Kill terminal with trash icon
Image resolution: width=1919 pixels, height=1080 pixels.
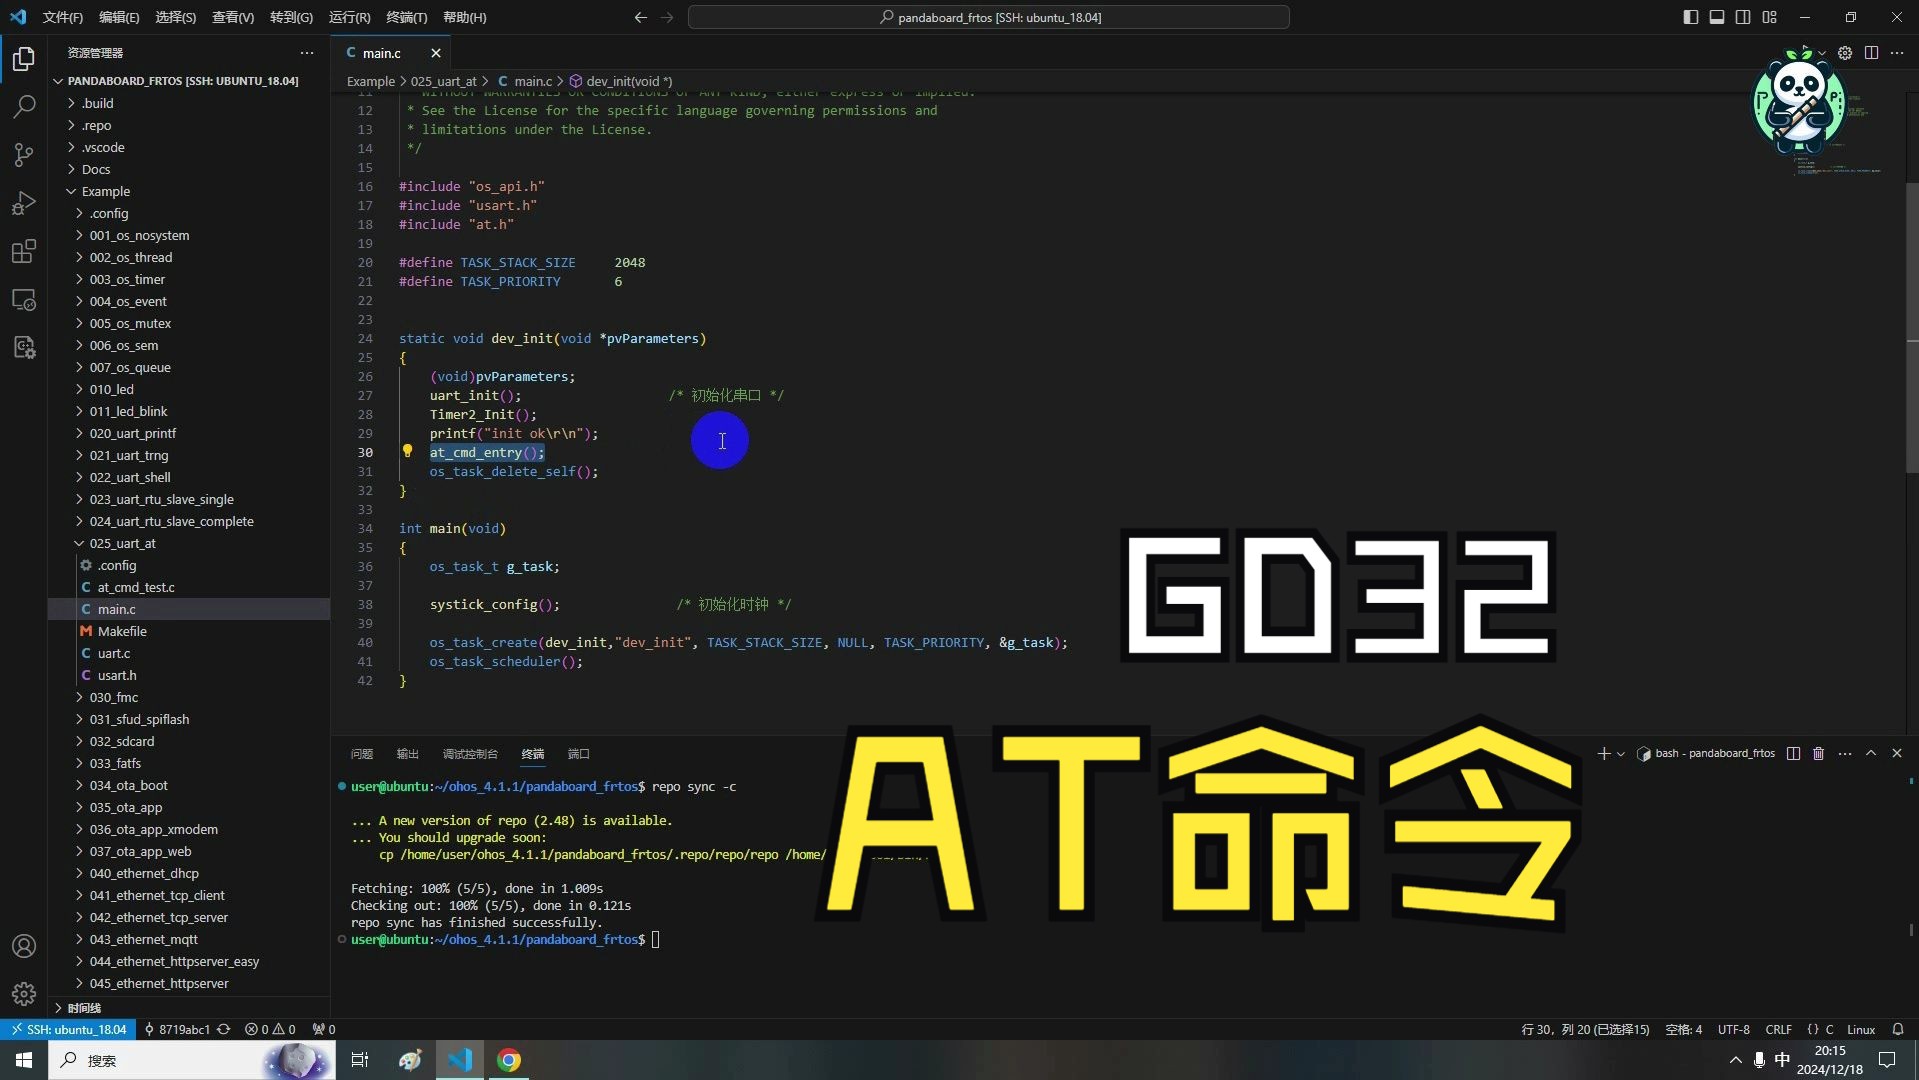coord(1819,753)
